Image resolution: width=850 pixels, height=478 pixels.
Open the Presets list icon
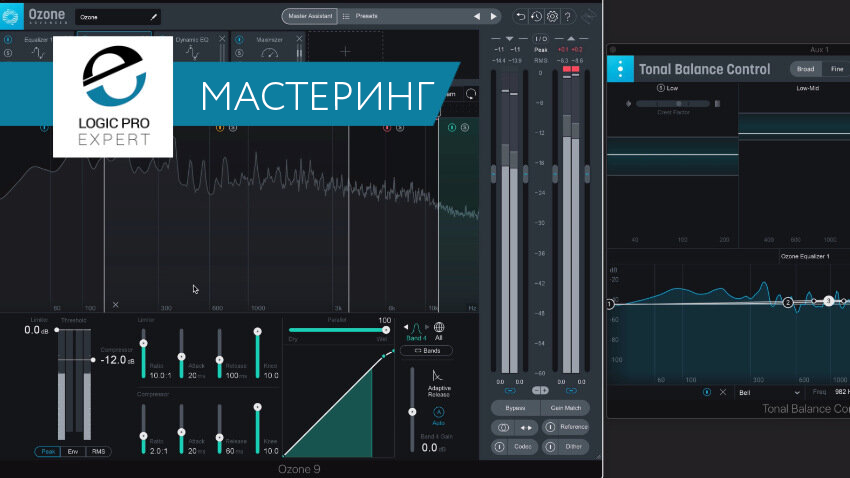tap(346, 16)
